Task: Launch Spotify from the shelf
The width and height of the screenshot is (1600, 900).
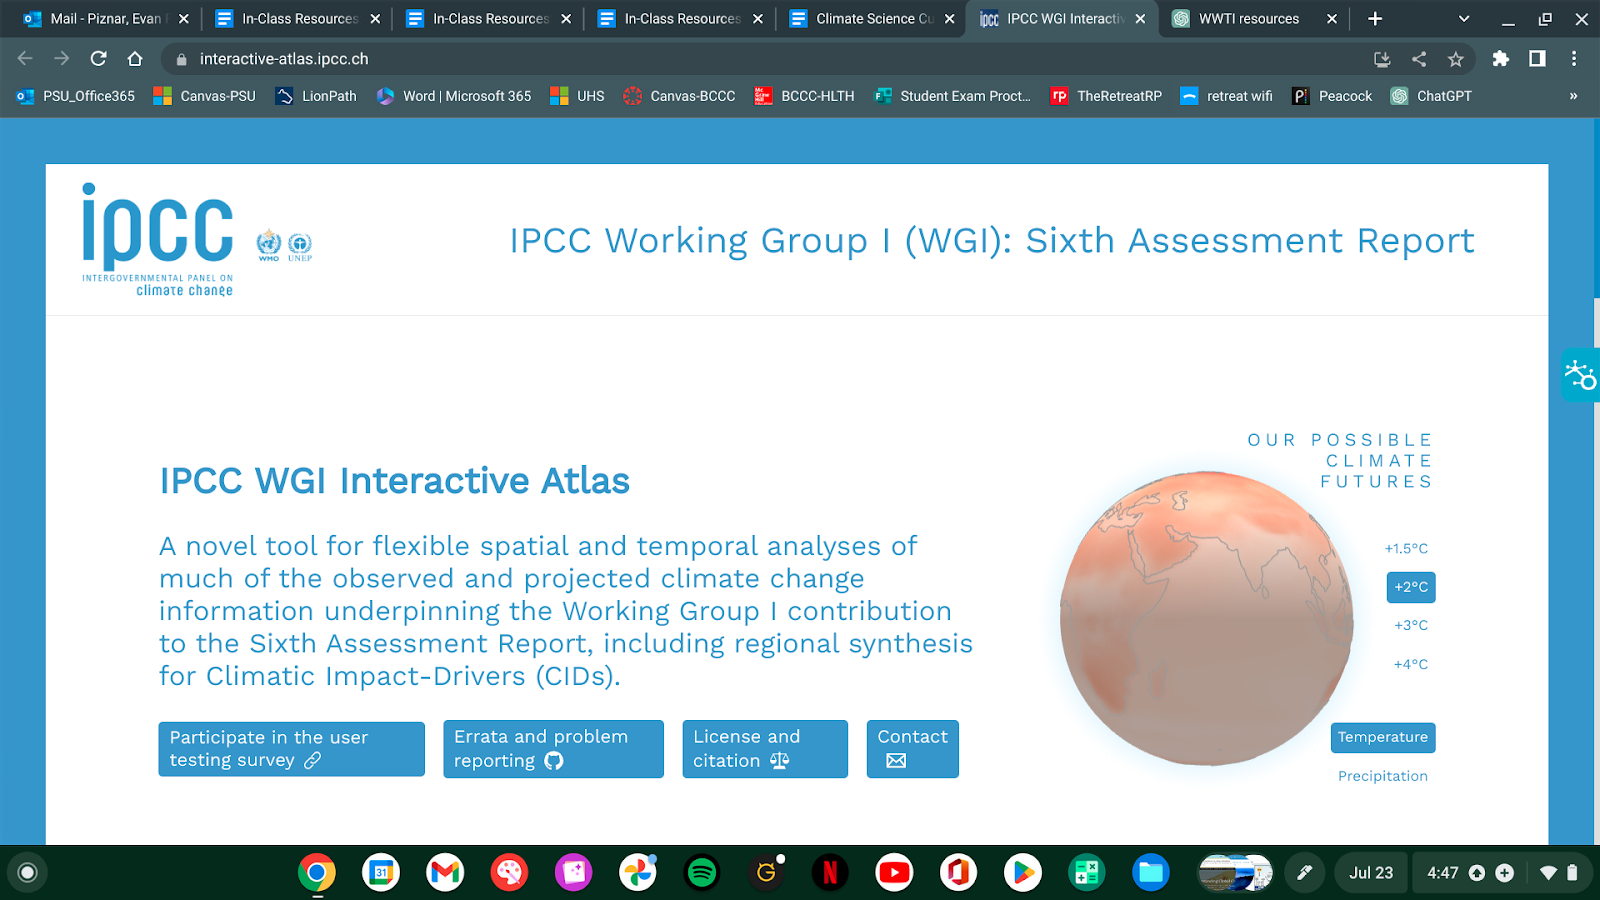Action: point(702,873)
